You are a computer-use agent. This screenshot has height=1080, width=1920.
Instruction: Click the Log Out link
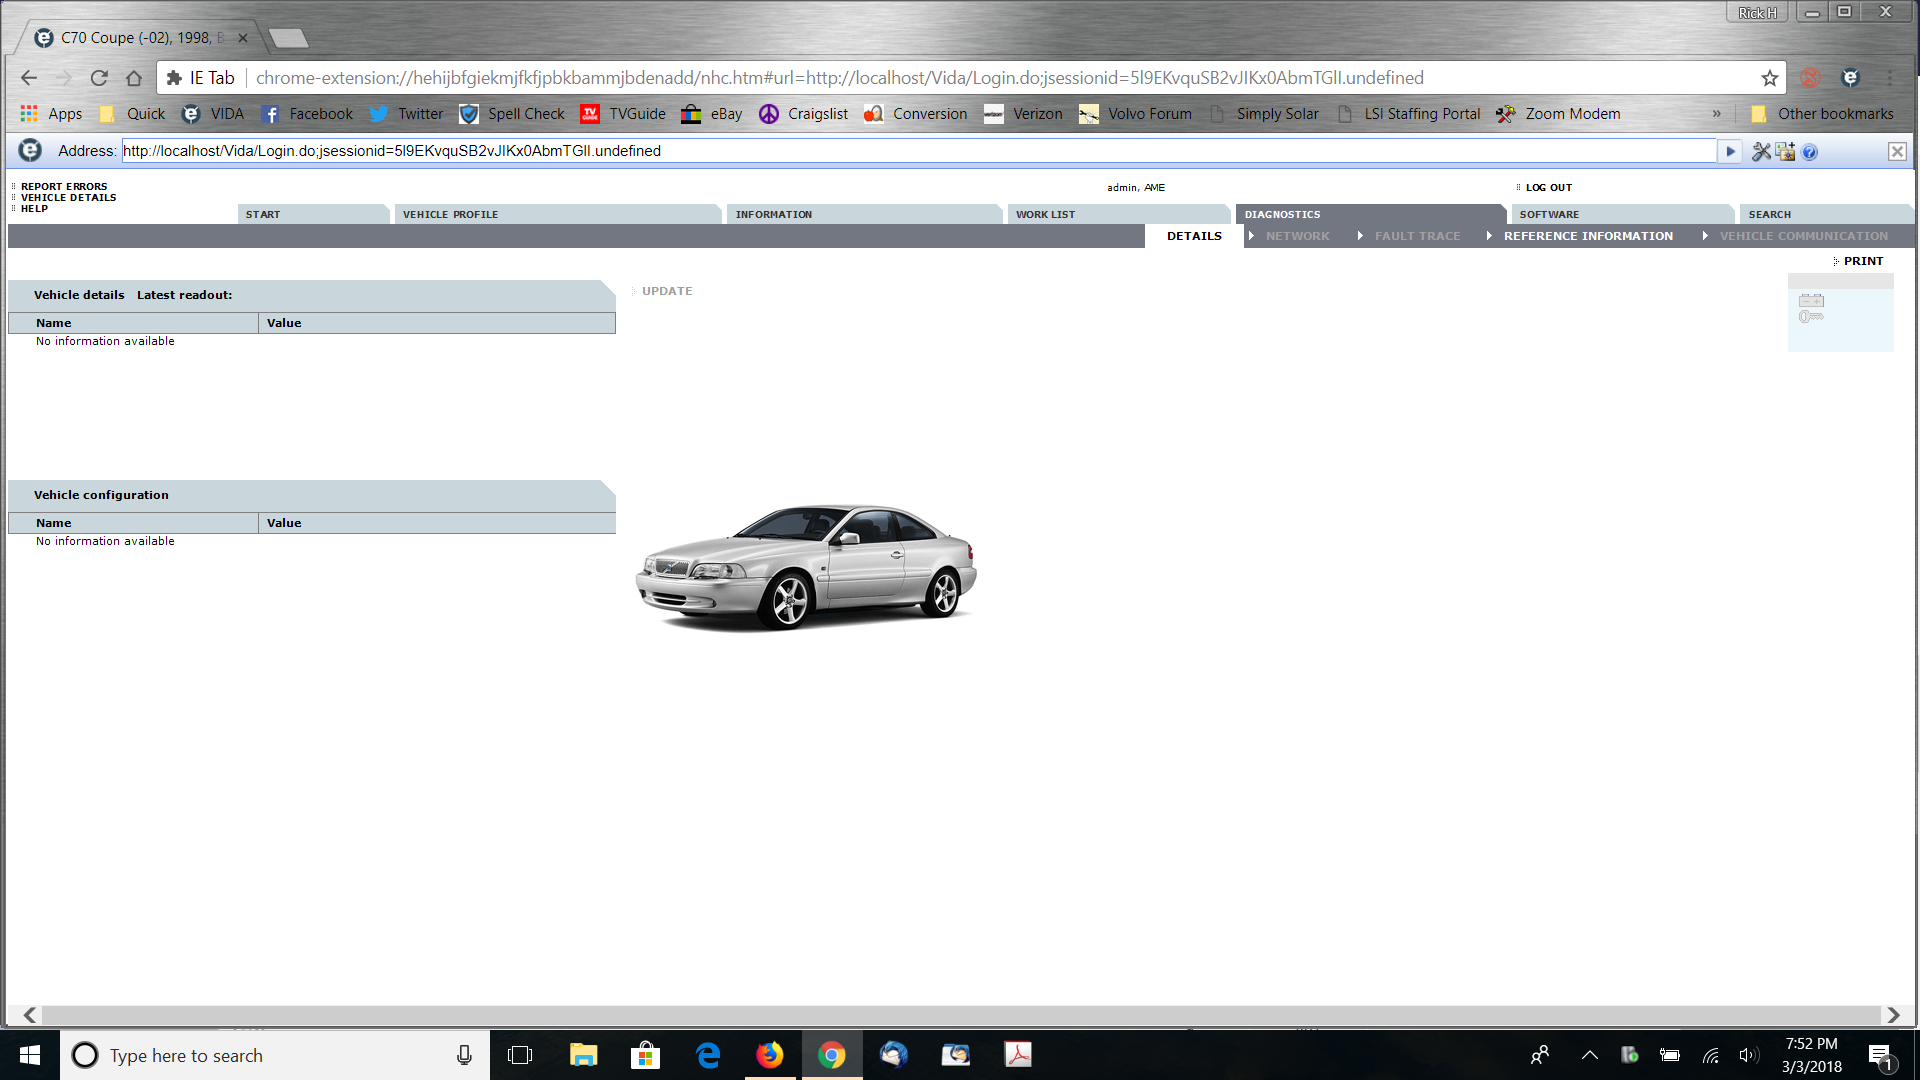click(1548, 188)
